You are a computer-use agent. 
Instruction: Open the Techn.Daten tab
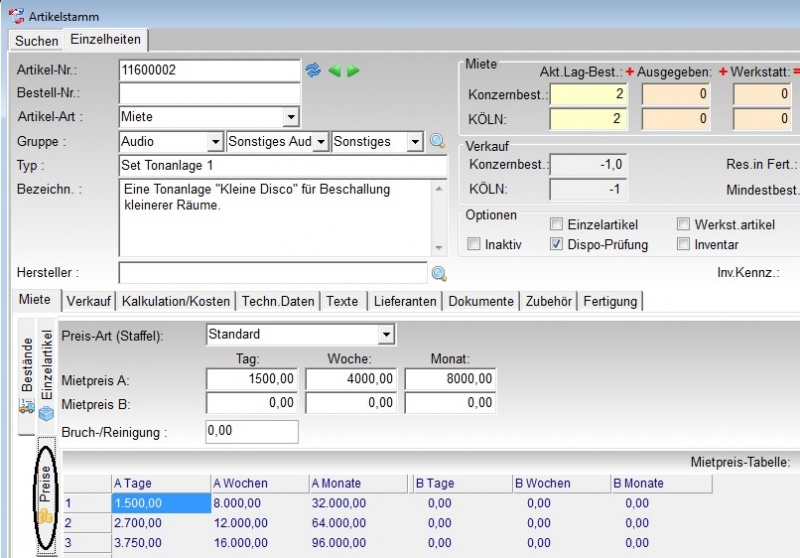coord(278,301)
